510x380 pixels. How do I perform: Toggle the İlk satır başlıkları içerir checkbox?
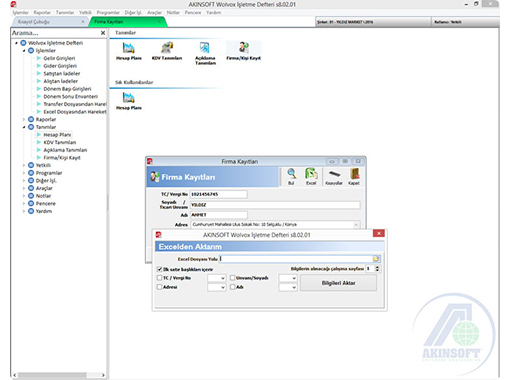click(x=159, y=269)
